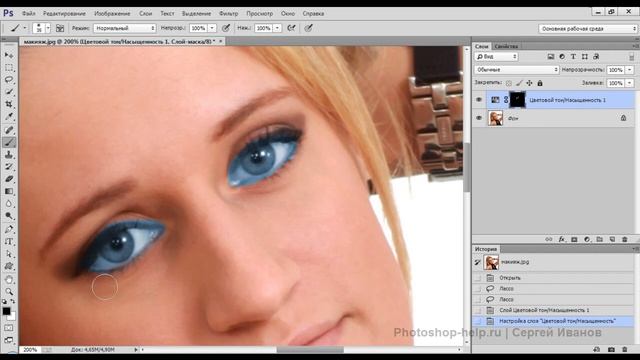Toggle lock image pixels brush icon
Screen dimensions: 640x360
[x=519, y=83]
